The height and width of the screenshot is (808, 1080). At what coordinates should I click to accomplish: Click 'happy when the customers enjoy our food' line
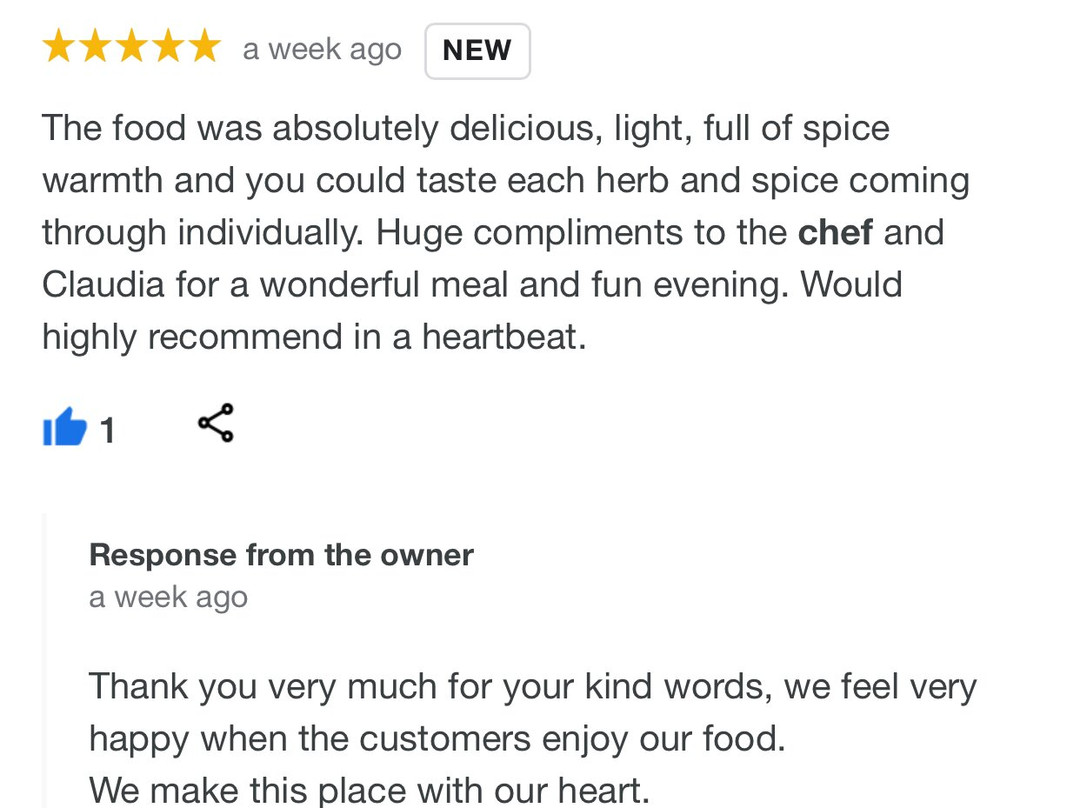437,740
